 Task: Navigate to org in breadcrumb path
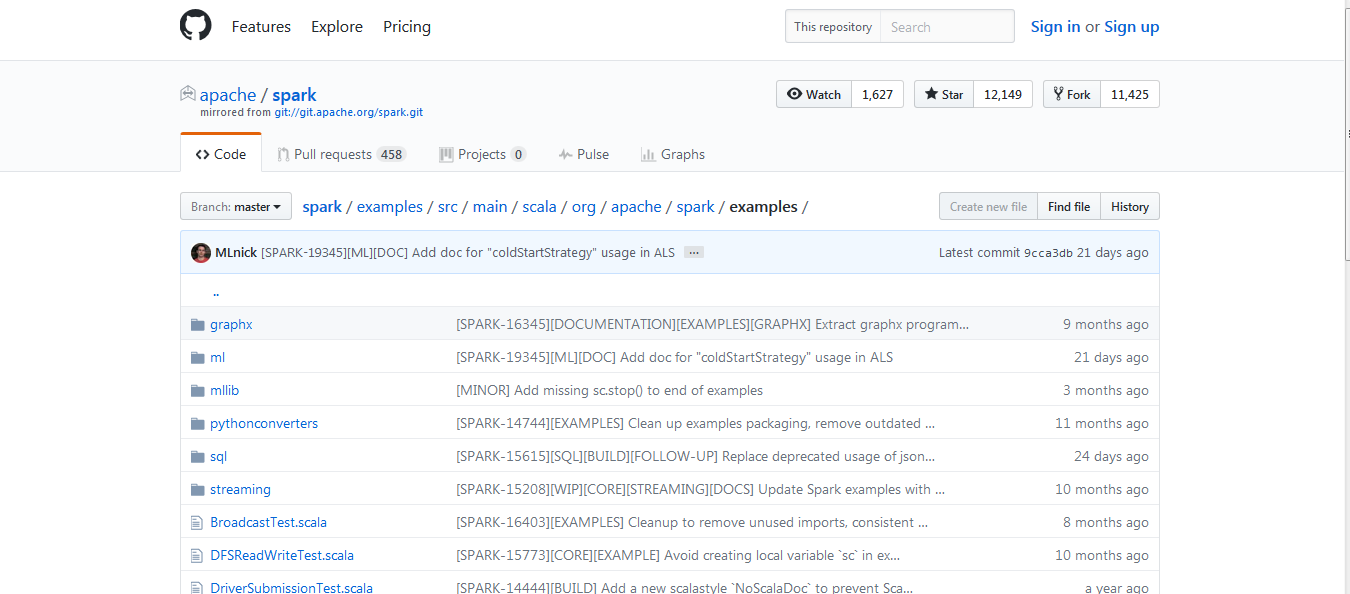pos(584,207)
